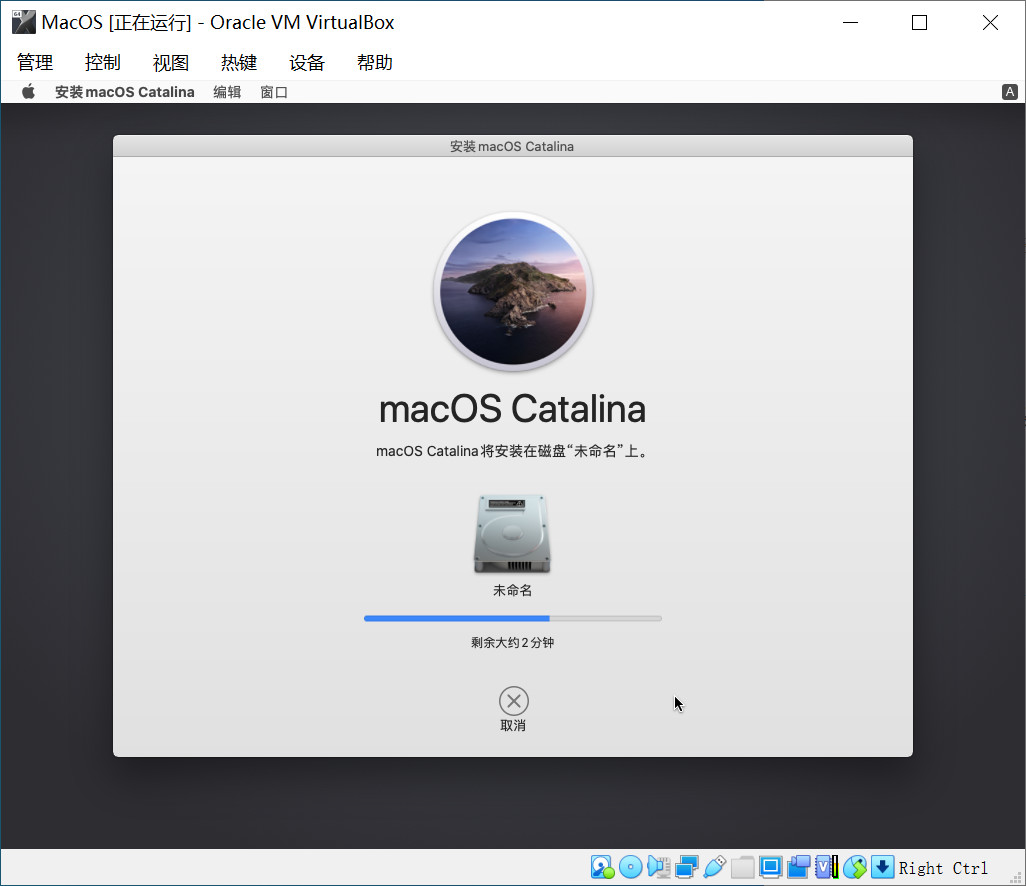
Task: Click the 未命名 disk drive icon
Action: [512, 534]
